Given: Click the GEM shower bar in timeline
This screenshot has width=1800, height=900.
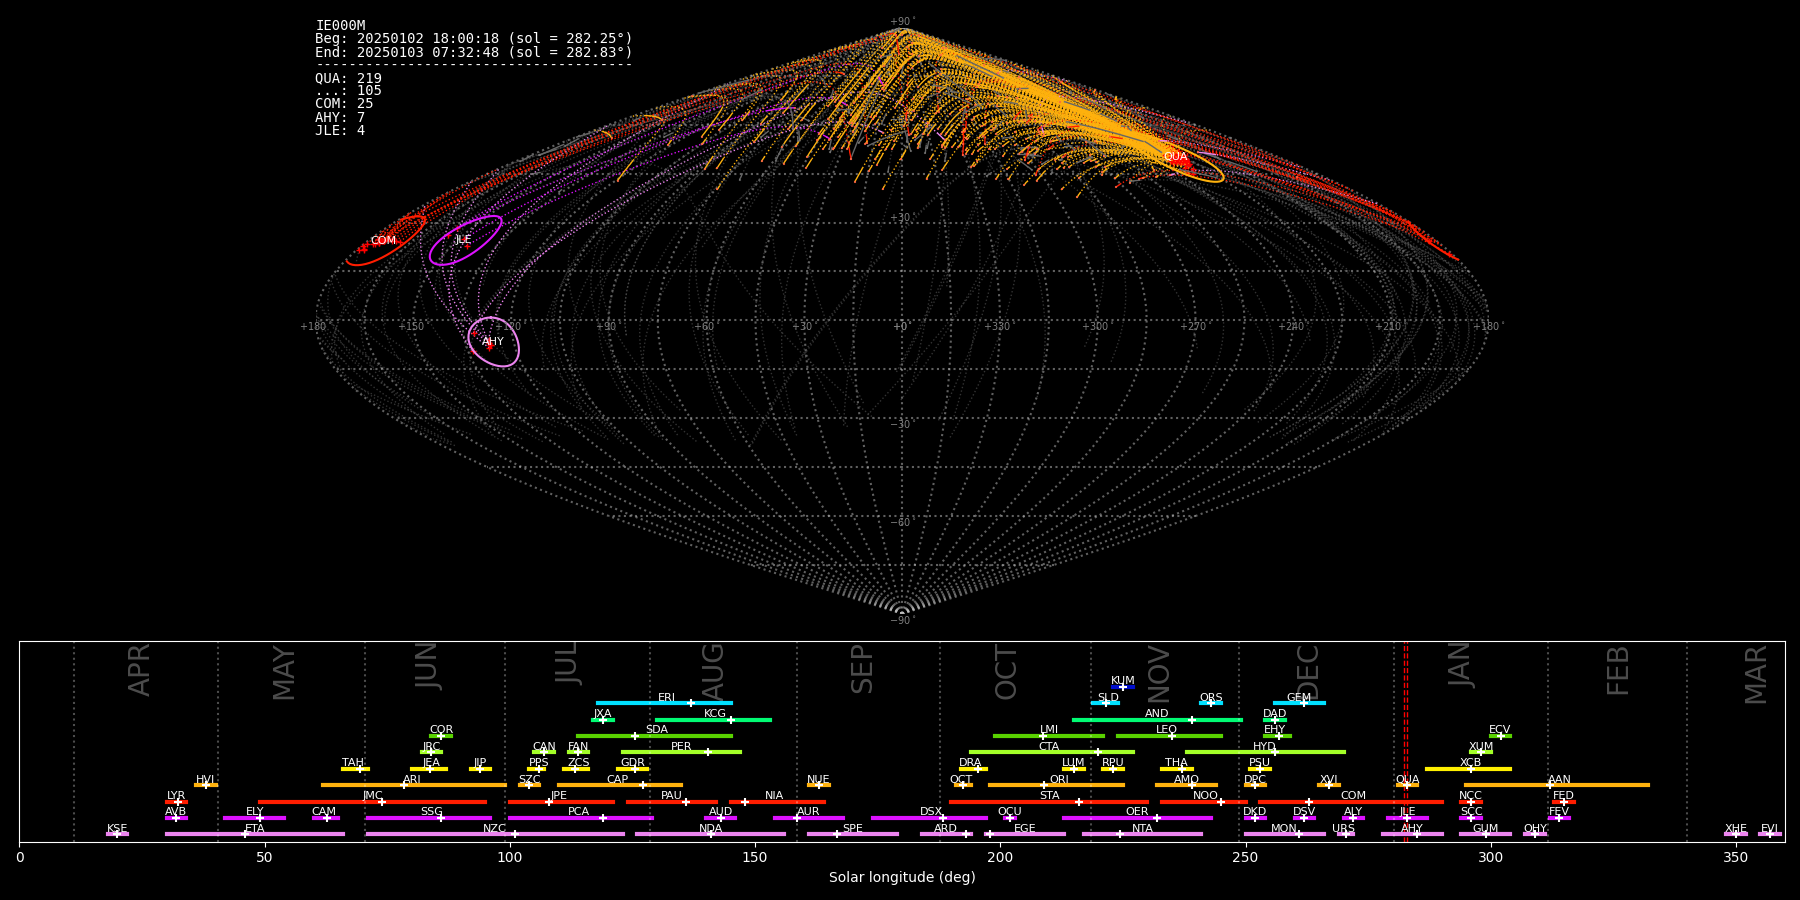Looking at the screenshot, I should [x=1299, y=703].
